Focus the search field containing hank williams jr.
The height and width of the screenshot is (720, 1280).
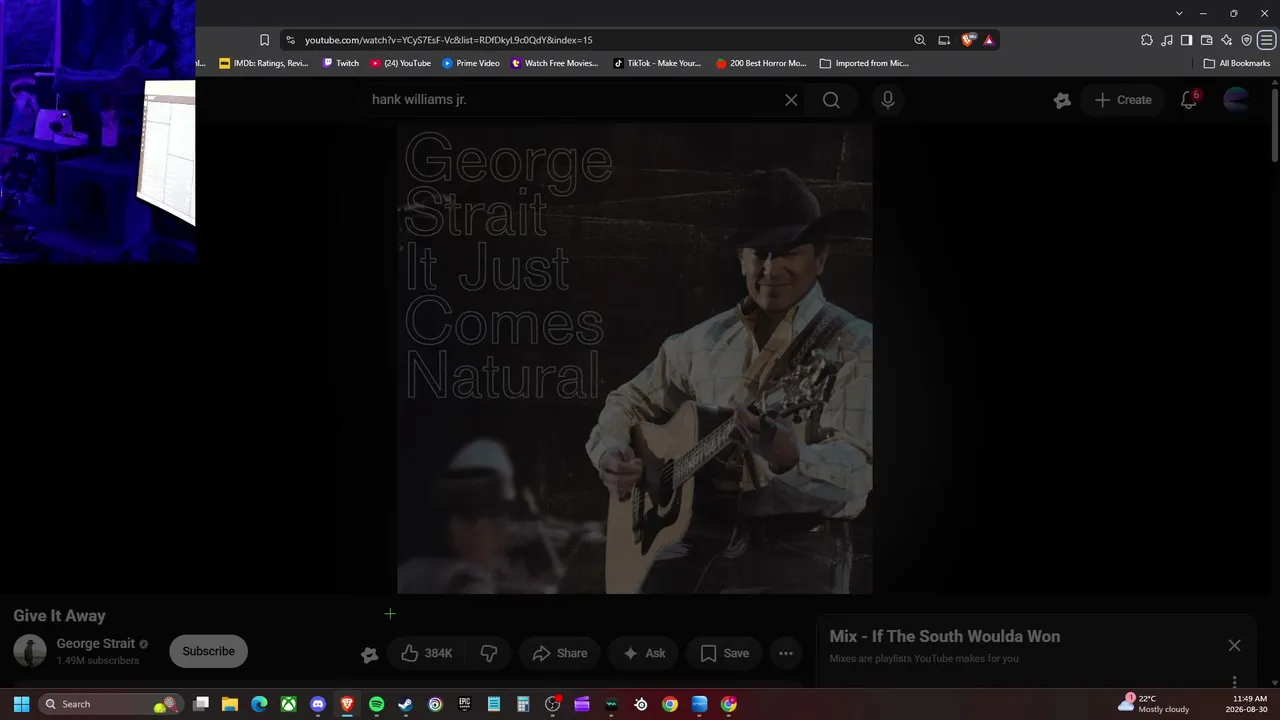573,100
